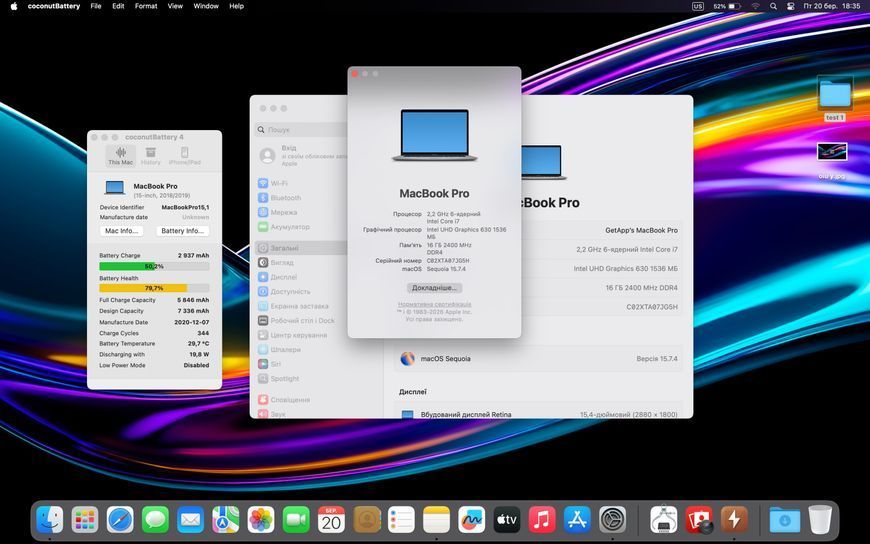870x544 pixels.
Task: Select Загальні in System Settings sidebar
Action: point(301,248)
